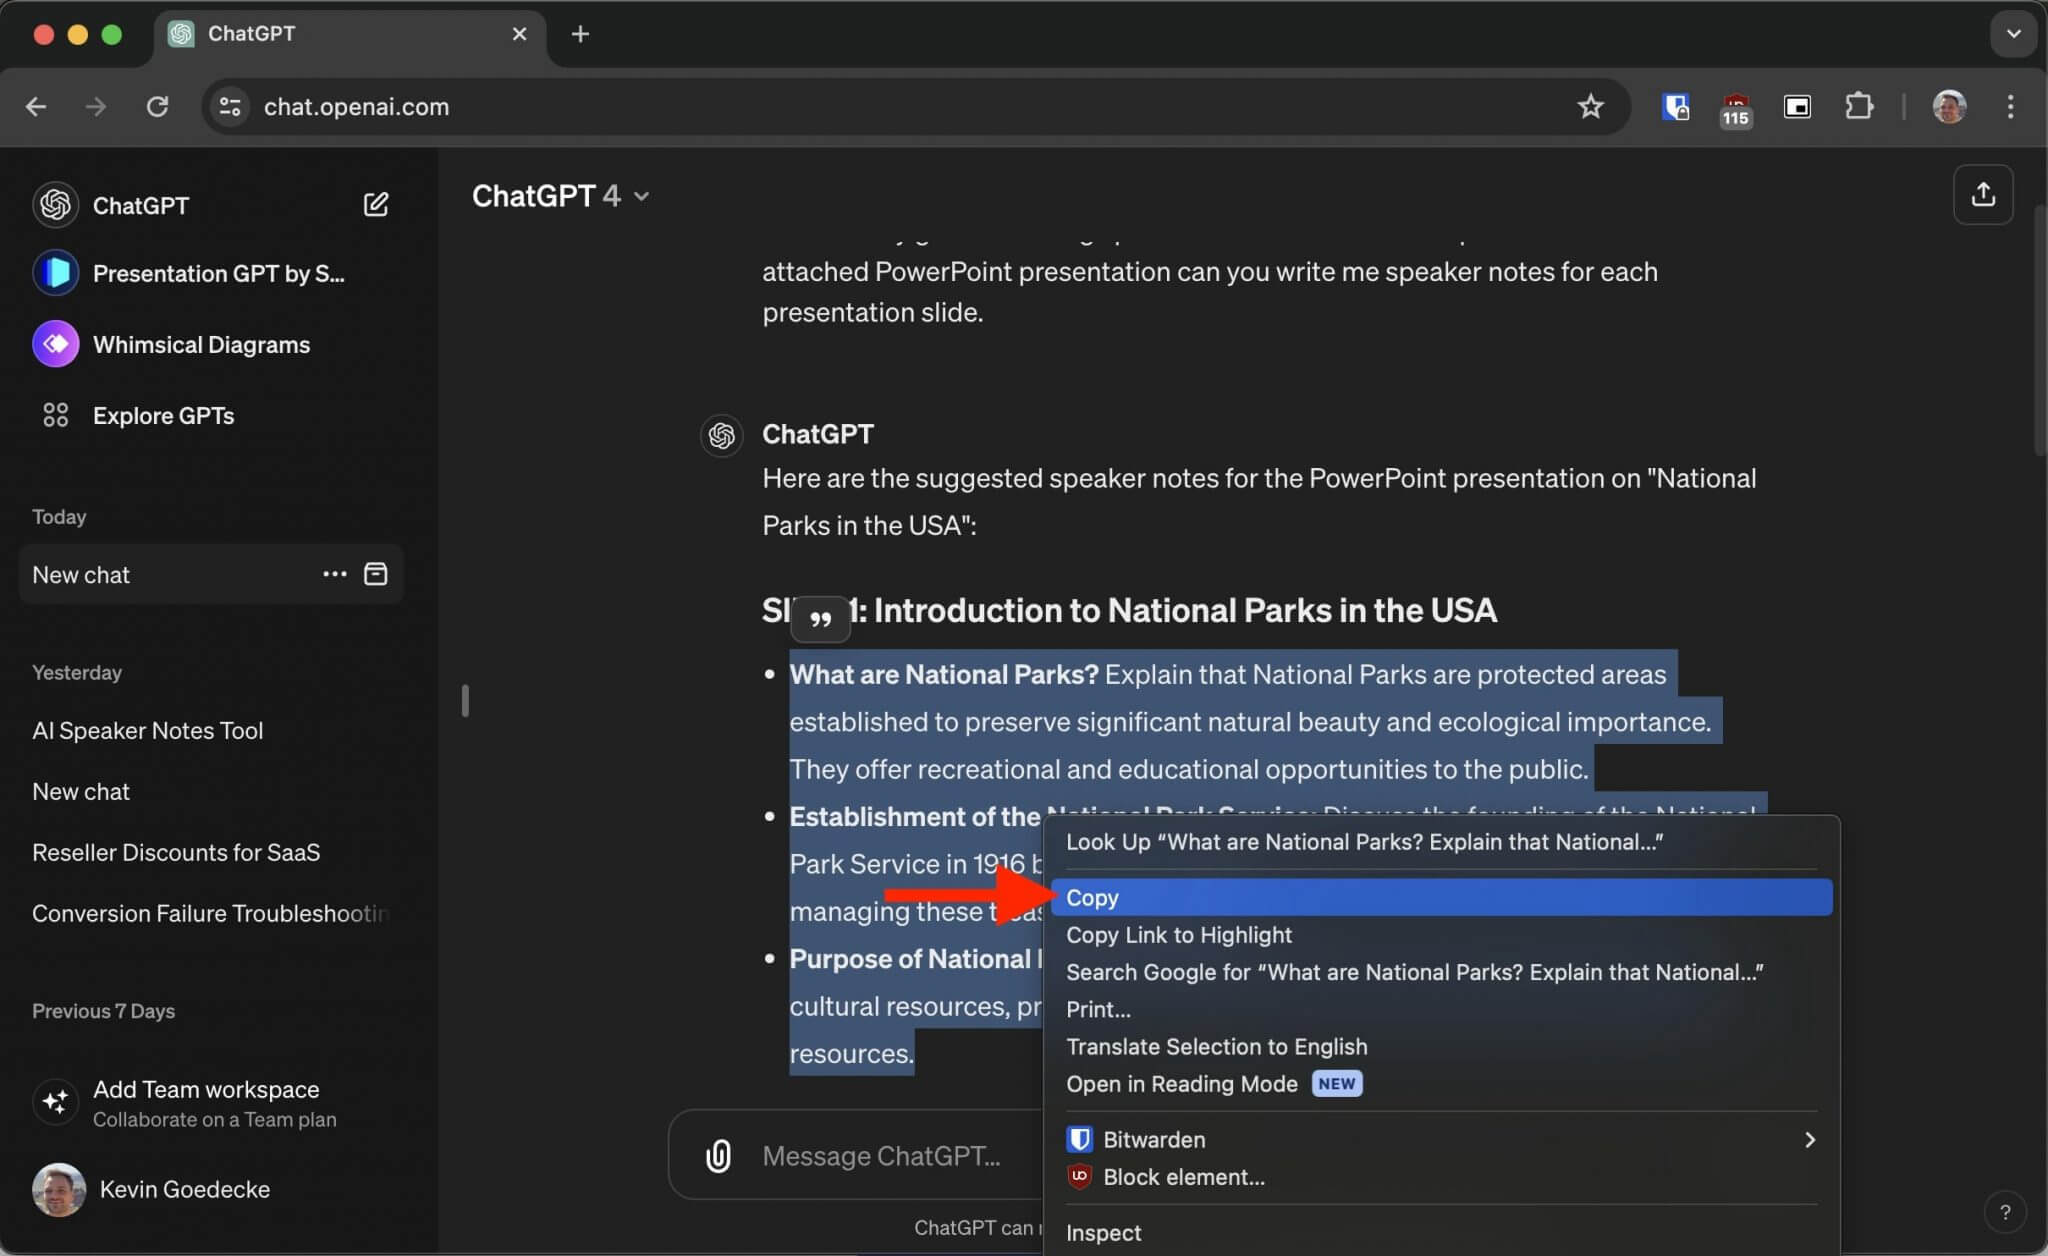Viewport: 2048px width, 1256px height.
Task: Open Whimsical Diagrams via its diamond icon
Action: tap(55, 344)
